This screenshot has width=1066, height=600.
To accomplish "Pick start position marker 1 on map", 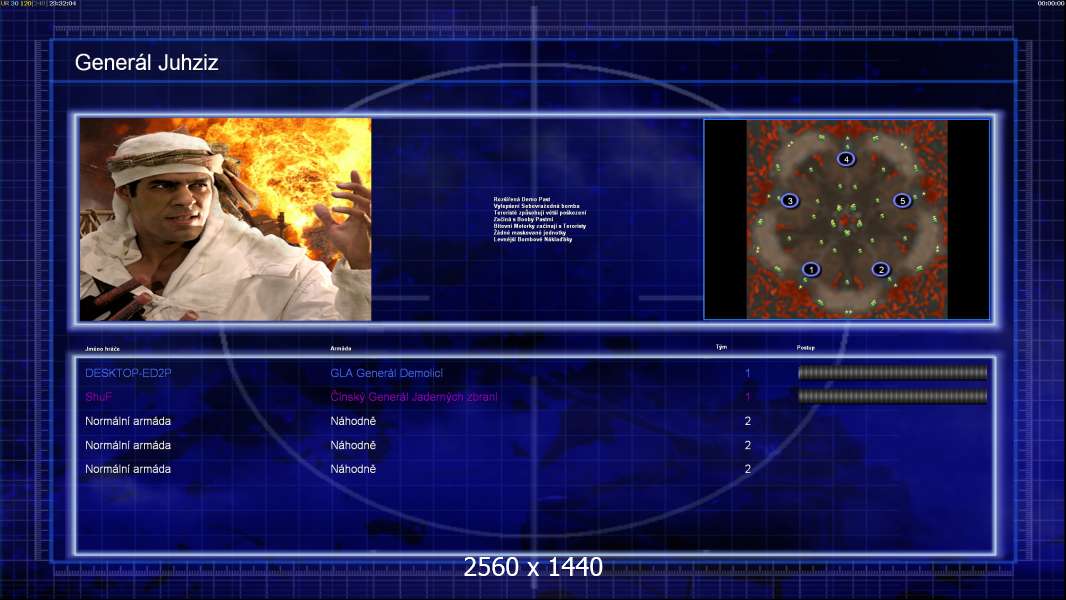I will (811, 269).
